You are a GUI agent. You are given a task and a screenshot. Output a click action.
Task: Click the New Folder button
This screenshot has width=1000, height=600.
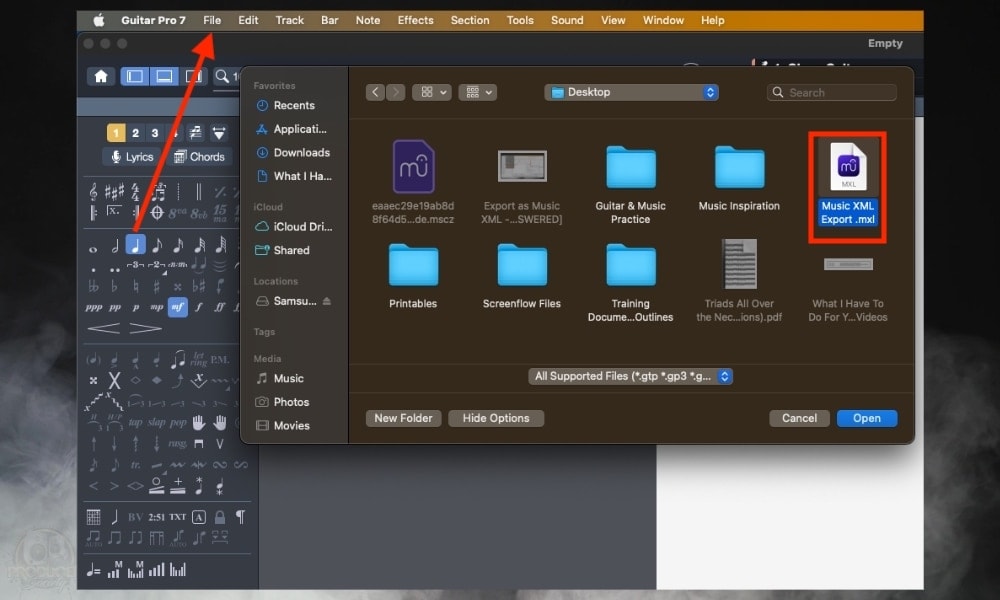[x=403, y=418]
